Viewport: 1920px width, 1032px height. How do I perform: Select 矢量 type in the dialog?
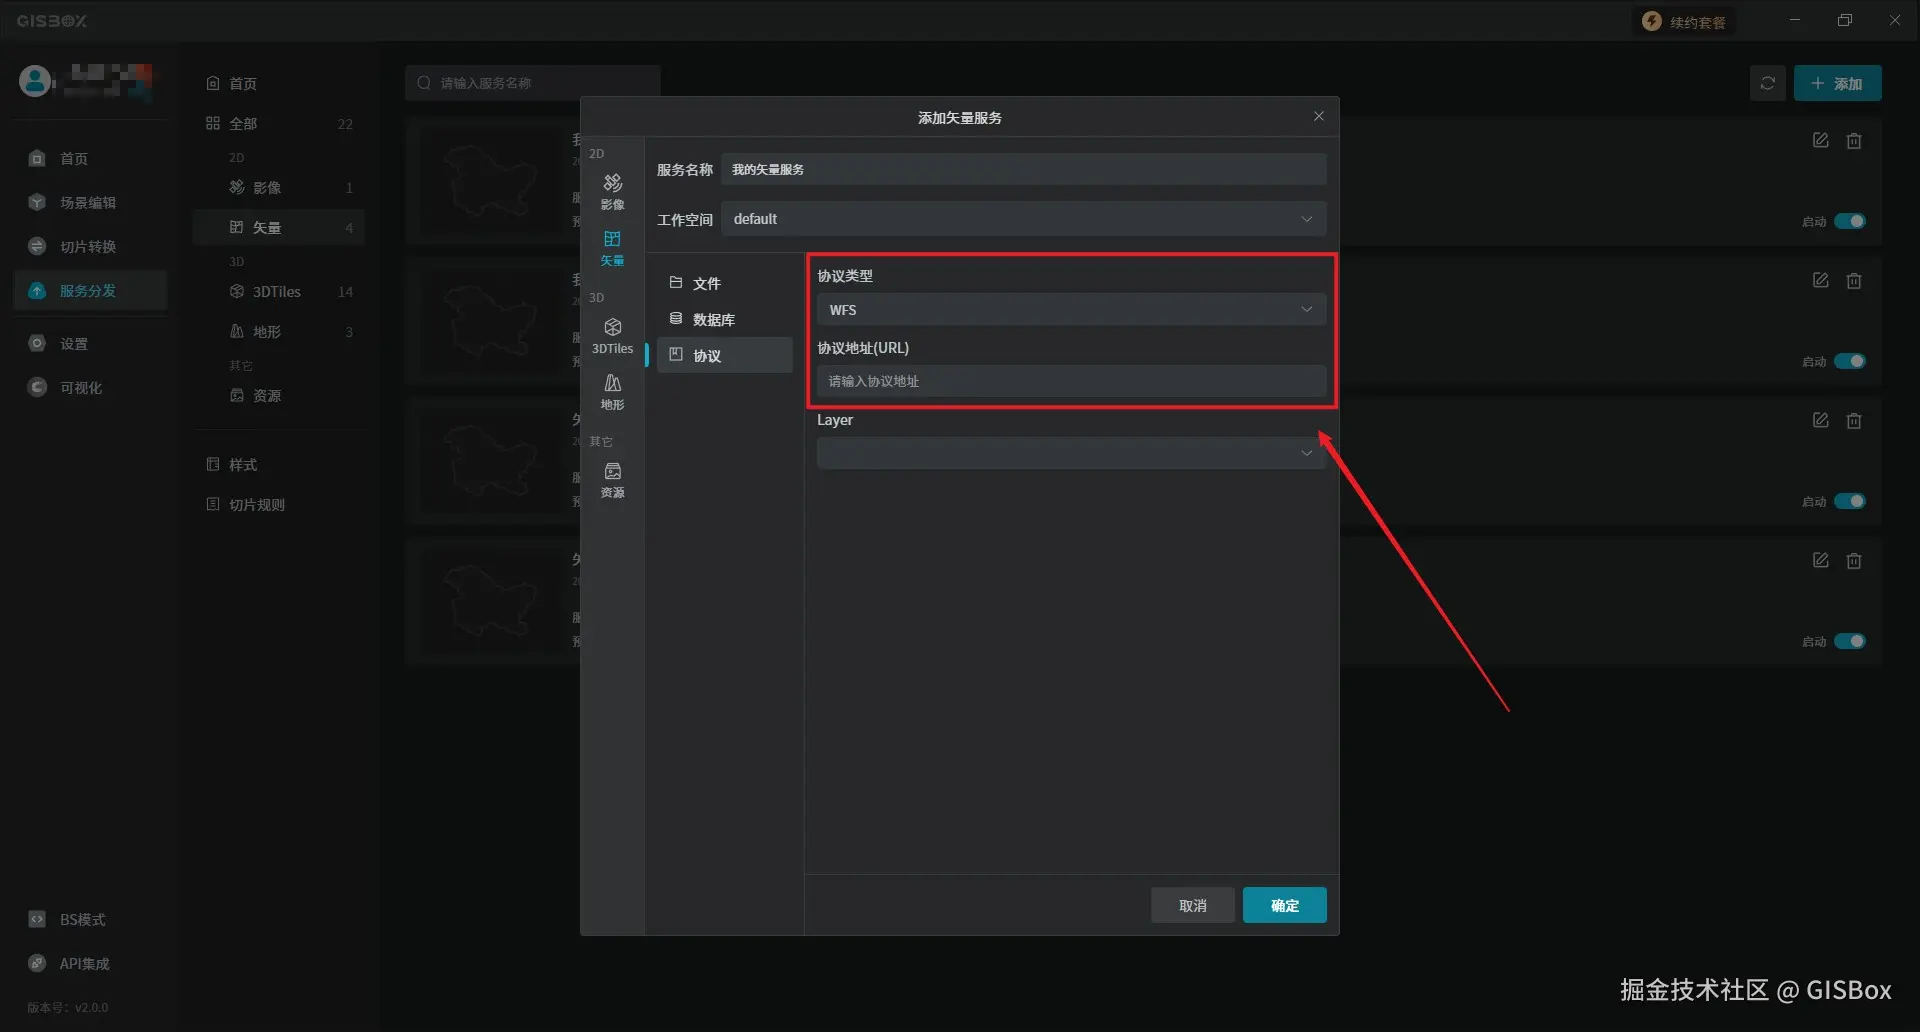point(613,248)
